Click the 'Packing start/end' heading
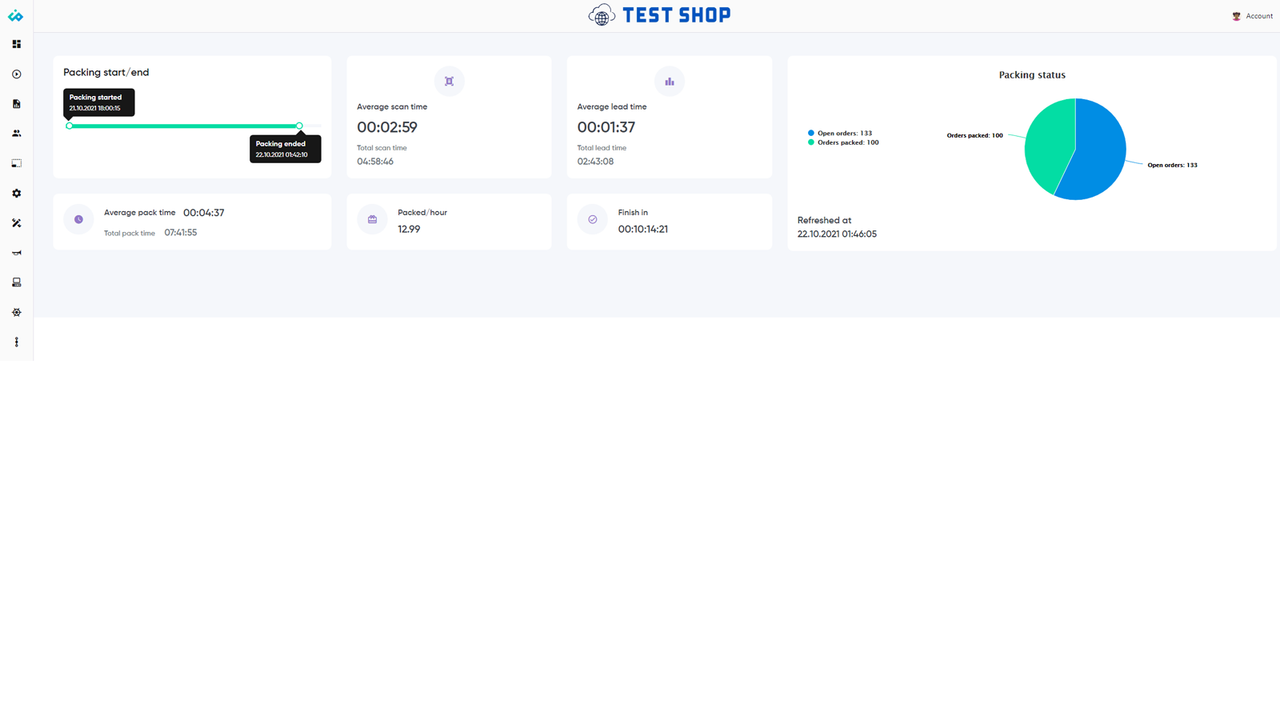The width and height of the screenshot is (1280, 720). (x=106, y=72)
